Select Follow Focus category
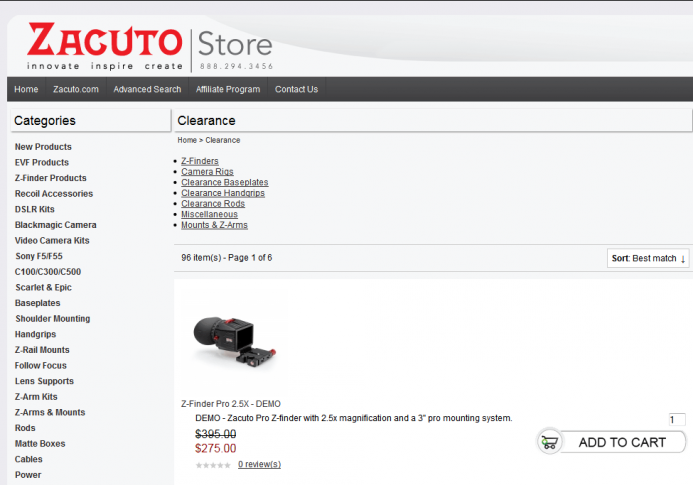Screen dimensions: 693x485 [x=40, y=365]
